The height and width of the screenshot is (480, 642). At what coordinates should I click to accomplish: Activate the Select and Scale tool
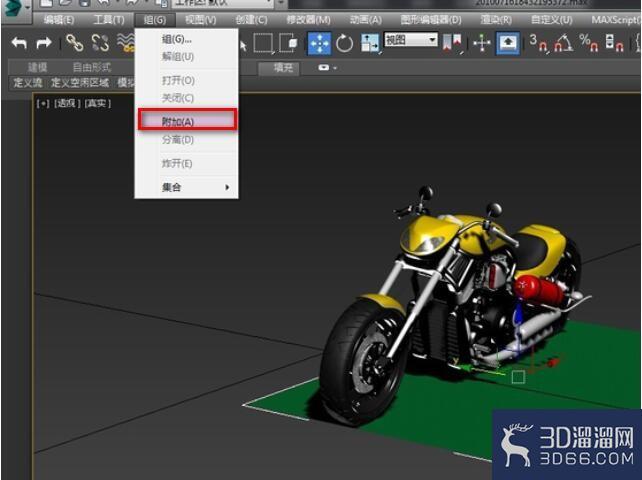pyautogui.click(x=370, y=43)
